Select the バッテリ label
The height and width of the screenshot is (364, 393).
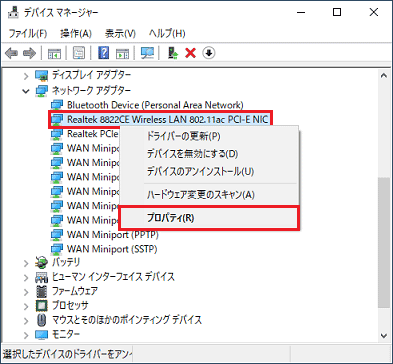click(x=66, y=262)
